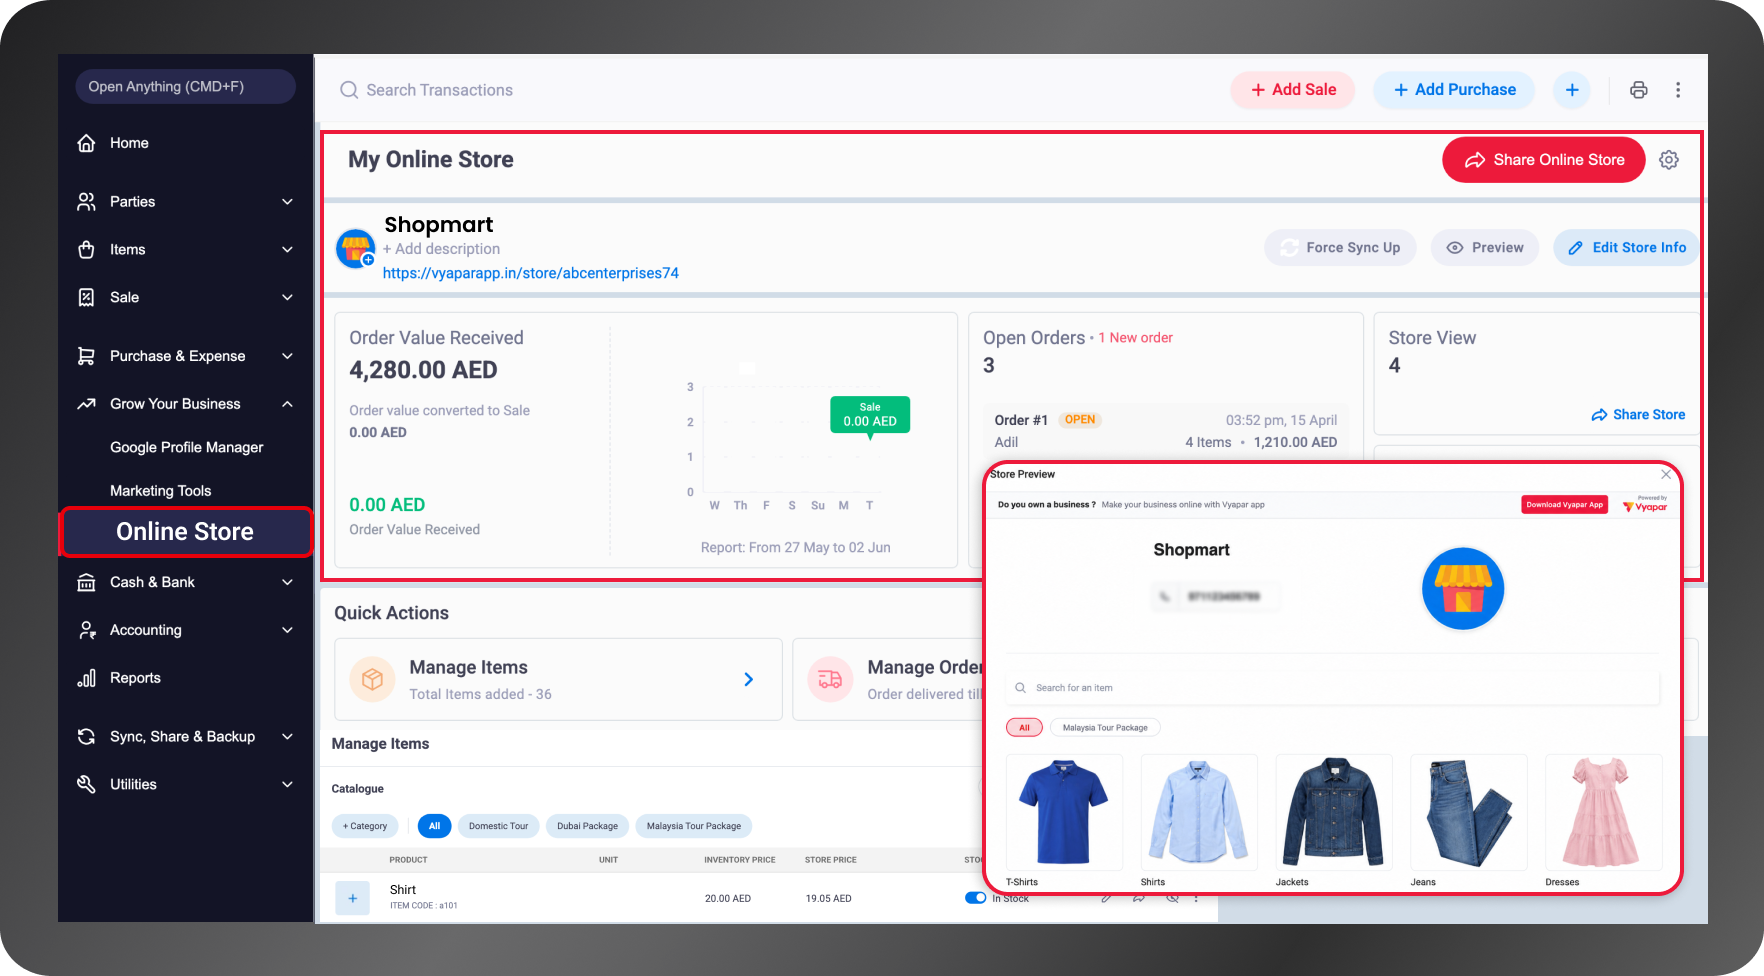
Task: Open Marketing Tools
Action: tap(160, 491)
